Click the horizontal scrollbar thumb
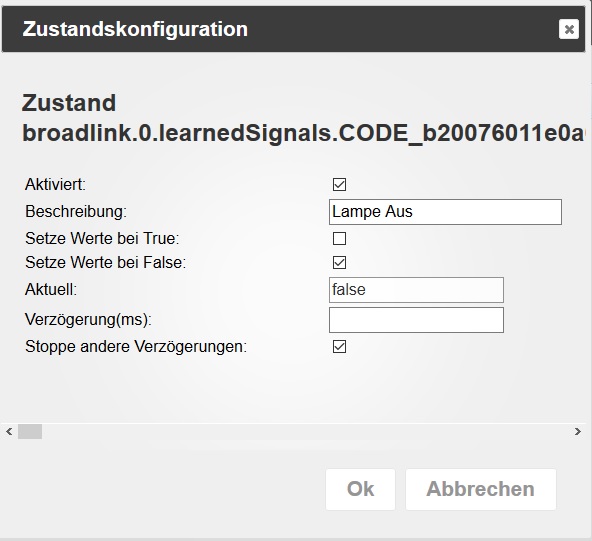Screen dimensions: 592x541 tap(30, 431)
